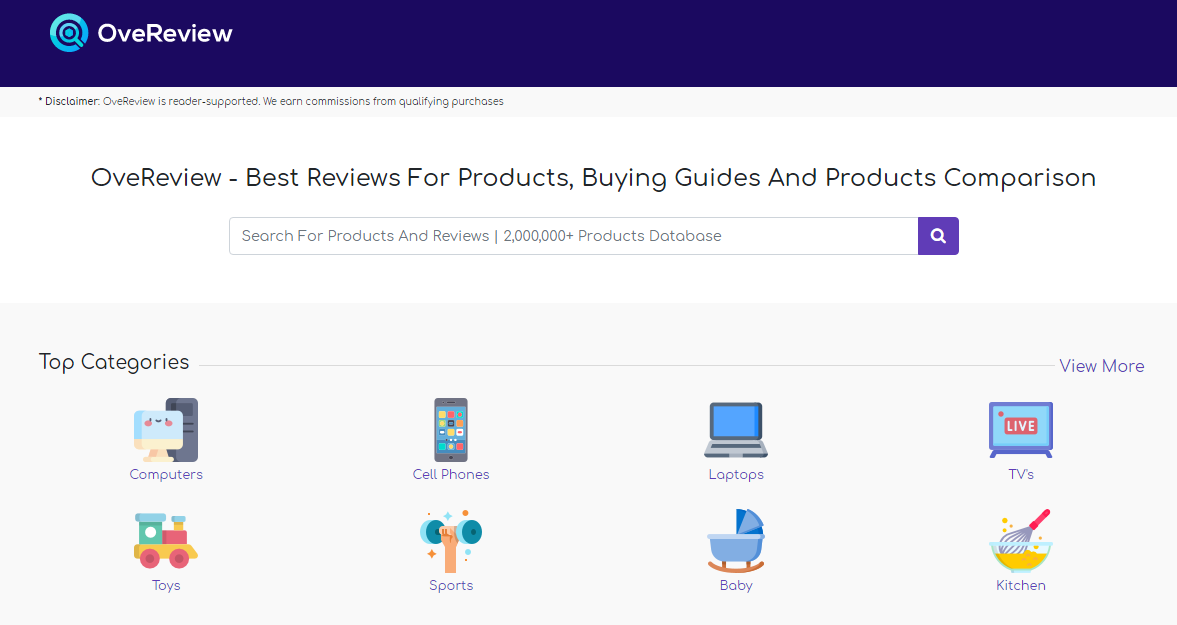This screenshot has height=625, width=1177.
Task: Click the Kitchen text label
Action: 1020,585
